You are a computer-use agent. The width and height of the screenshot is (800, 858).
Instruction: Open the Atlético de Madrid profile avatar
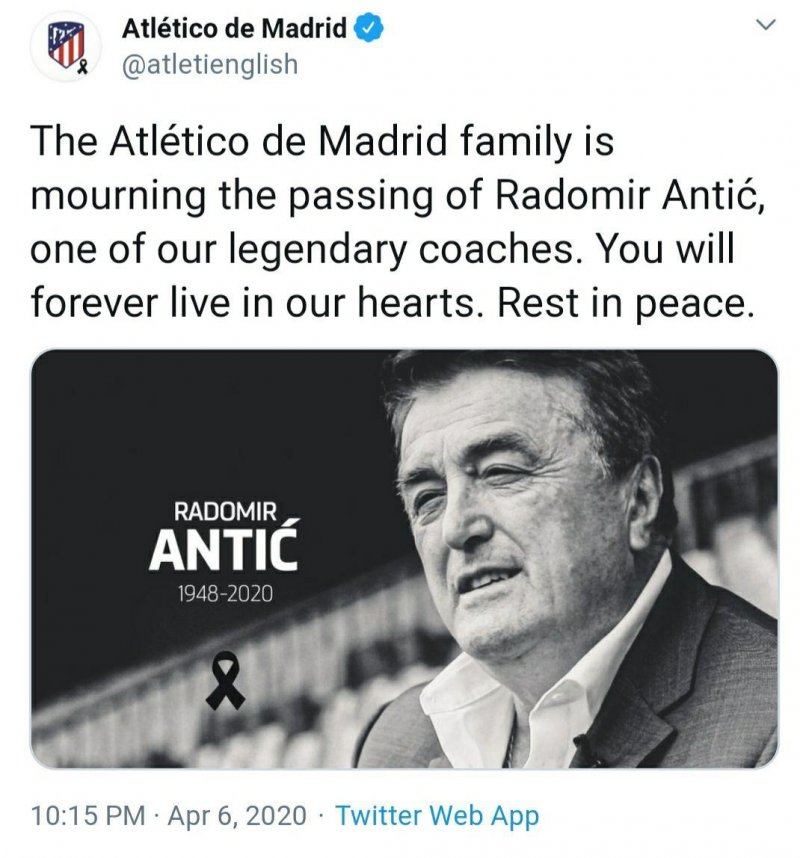[69, 47]
